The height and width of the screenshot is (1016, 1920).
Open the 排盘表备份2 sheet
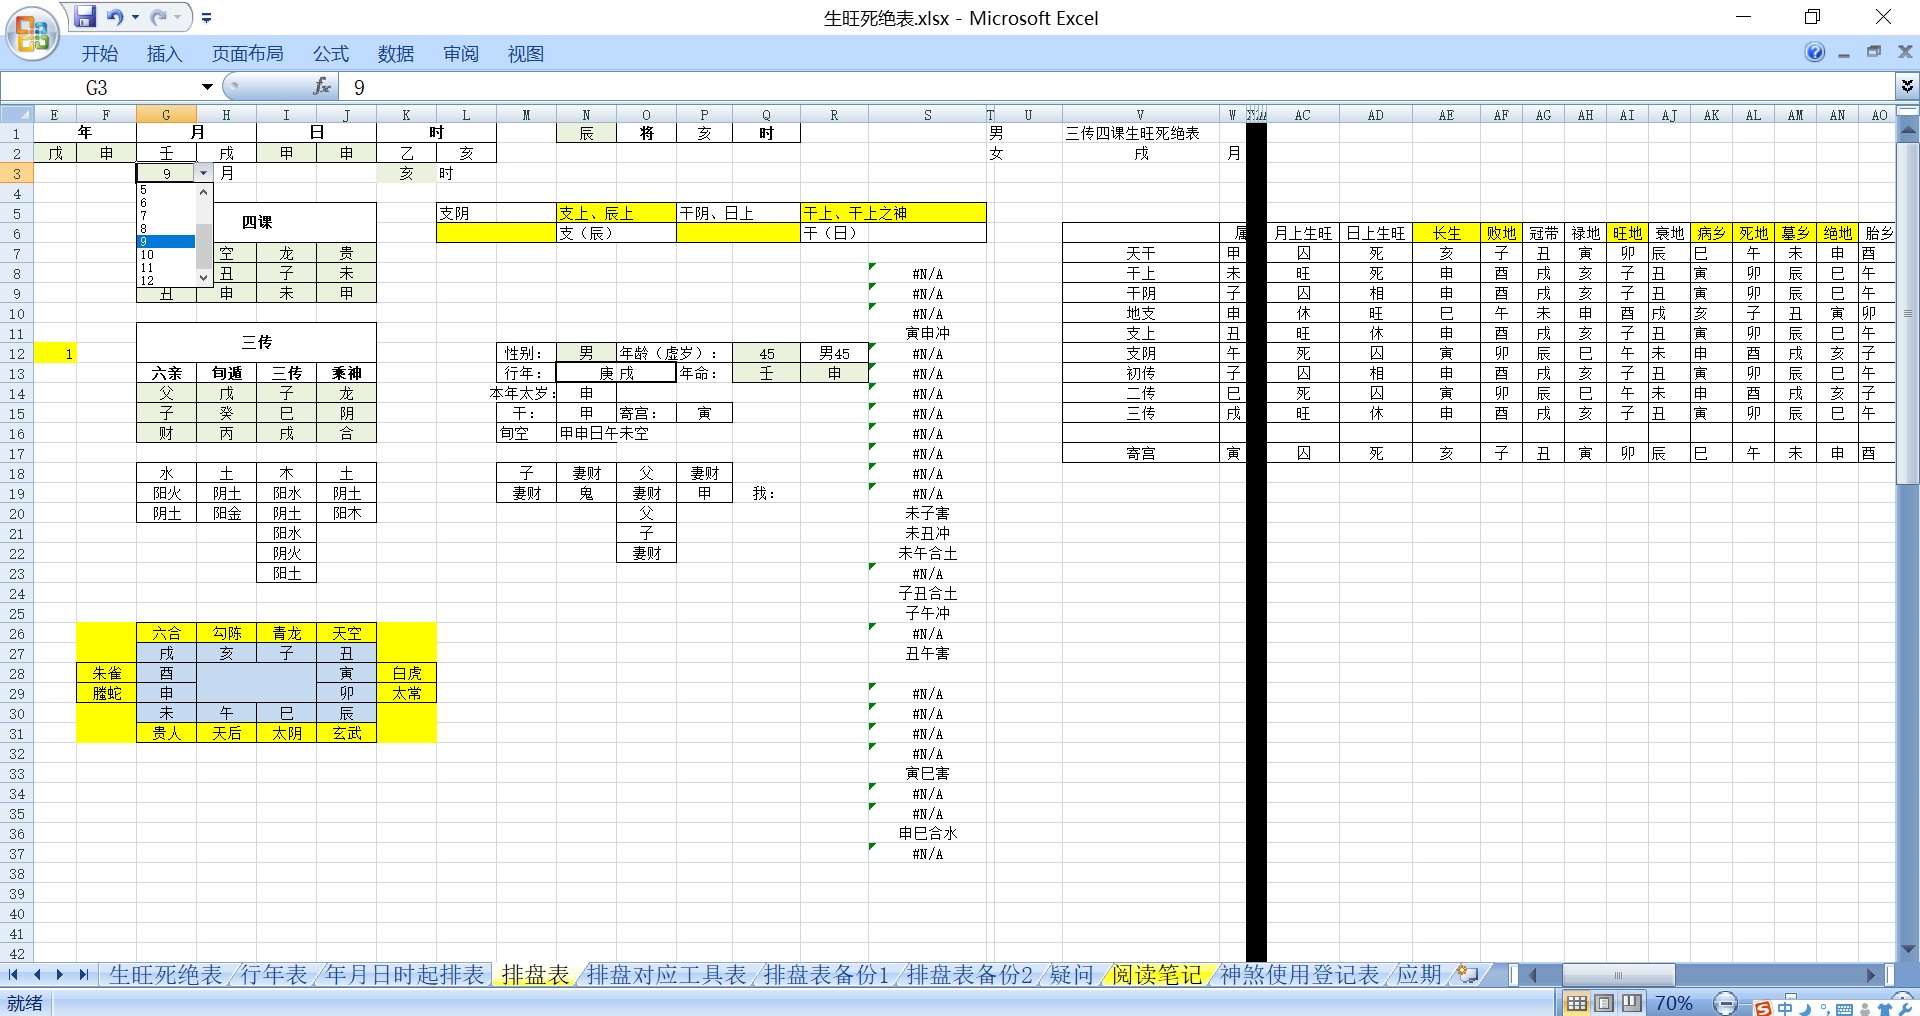969,974
